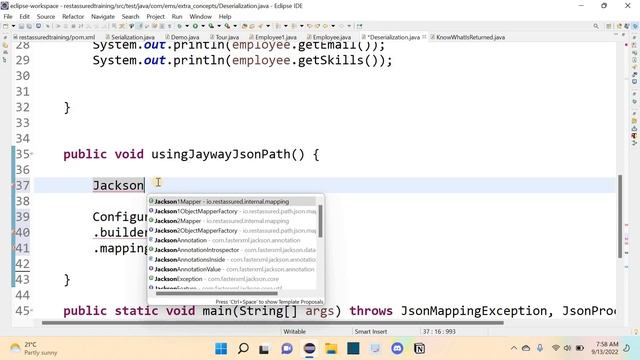Viewport: 640px width, 360px height.
Task: Click line number 37 in the gutter
Action: (22, 185)
